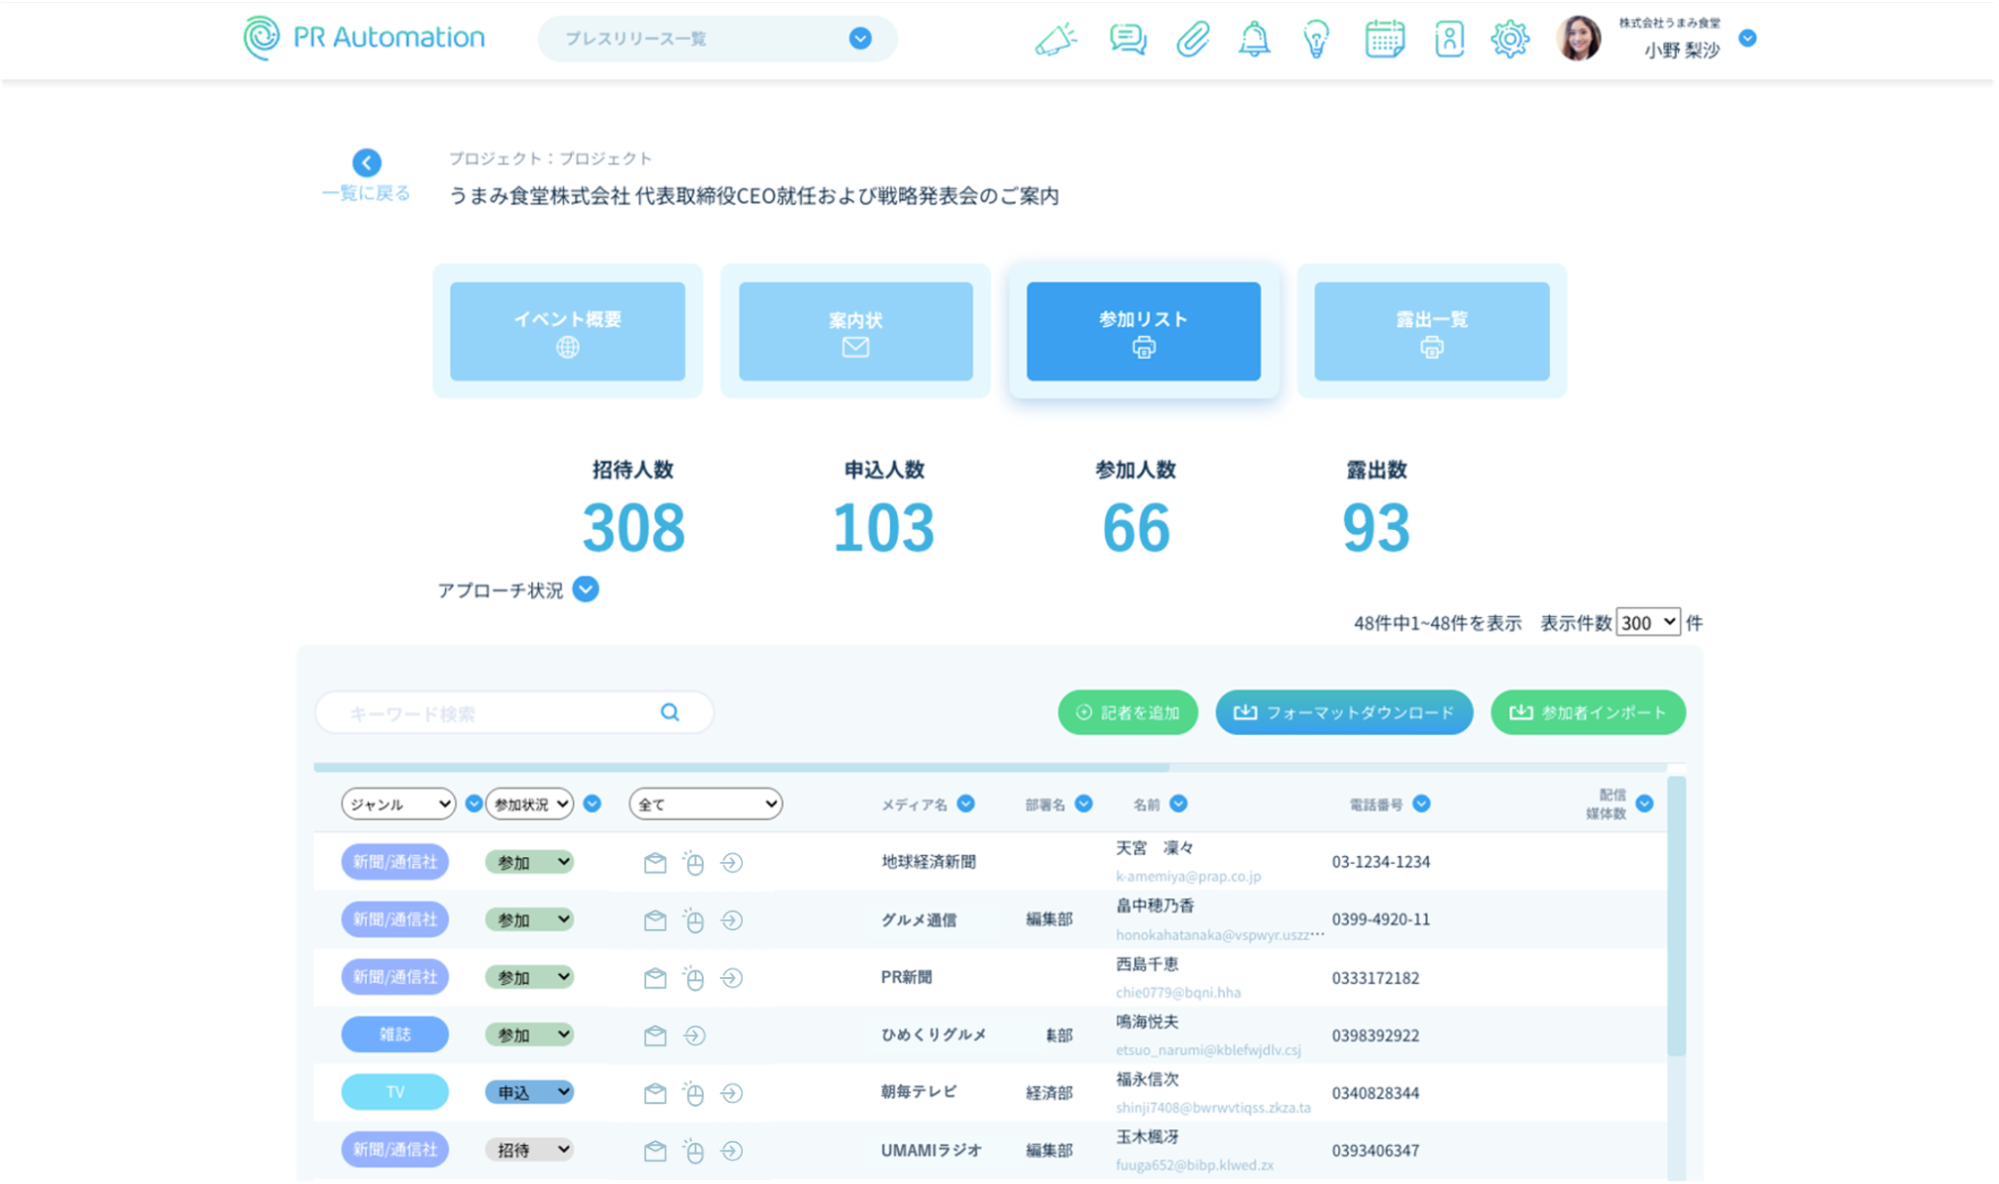The width and height of the screenshot is (1999, 1184).
Task: Open the notifications bell icon
Action: 1254,40
